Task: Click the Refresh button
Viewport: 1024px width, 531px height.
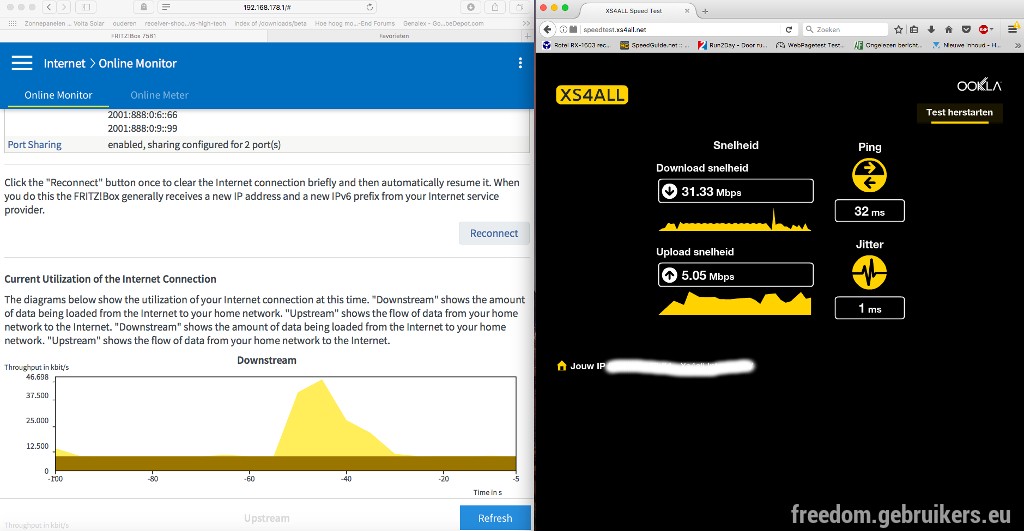Action: [495, 518]
